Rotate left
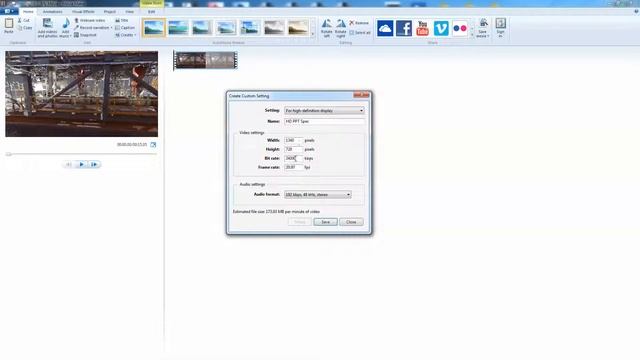640x360 pixels. (x=327, y=28)
